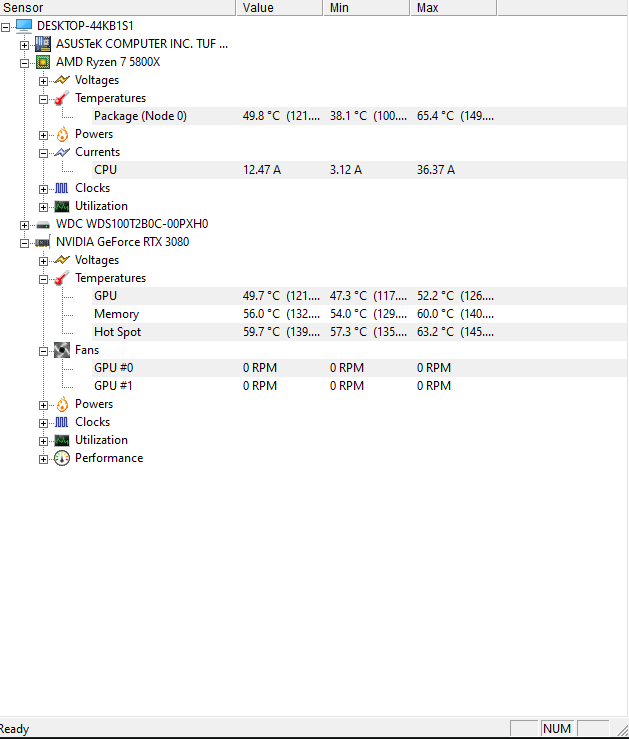Collapse Temperatures node under AMD Ryzen
This screenshot has width=629, height=739.
pyautogui.click(x=43, y=99)
